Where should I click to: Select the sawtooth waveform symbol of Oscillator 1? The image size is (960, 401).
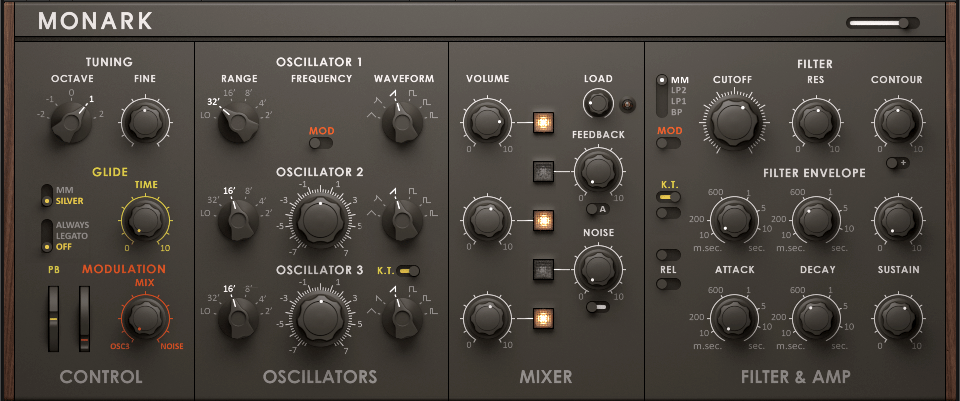(394, 92)
